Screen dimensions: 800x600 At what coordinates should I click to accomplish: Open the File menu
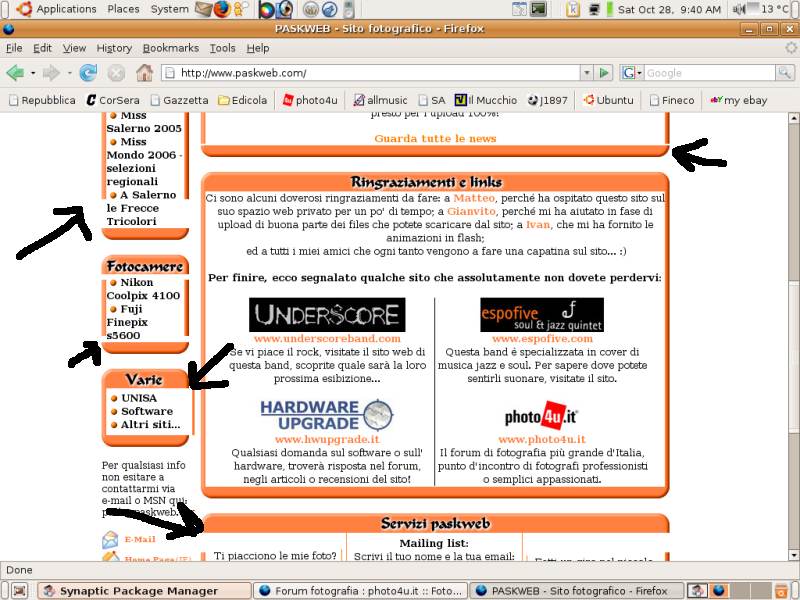(x=14, y=48)
